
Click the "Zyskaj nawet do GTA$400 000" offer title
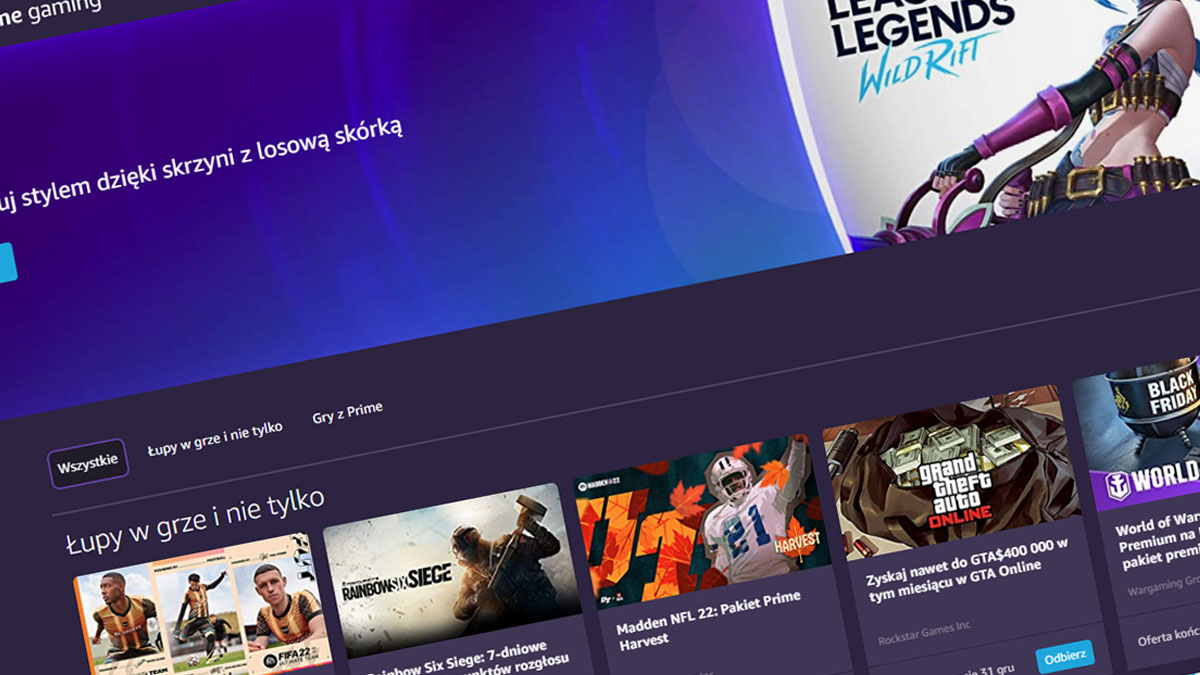click(x=968, y=568)
